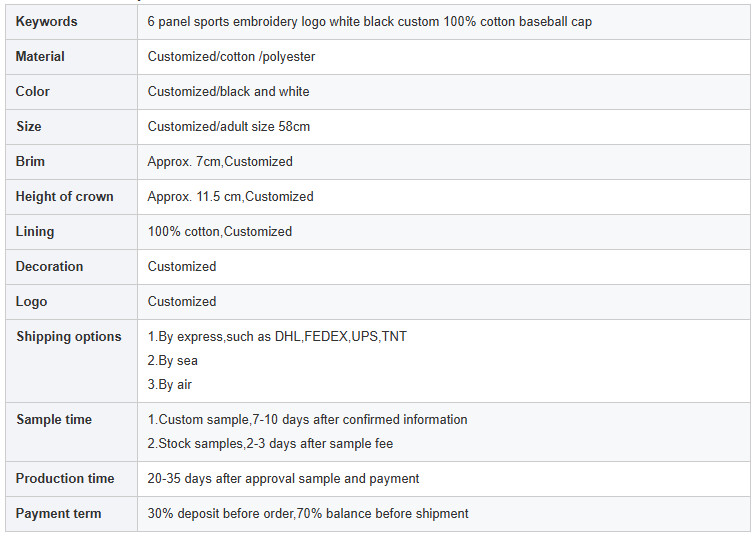Click the Brim row label
This screenshot has width=756, height=537.
pyautogui.click(x=30, y=162)
